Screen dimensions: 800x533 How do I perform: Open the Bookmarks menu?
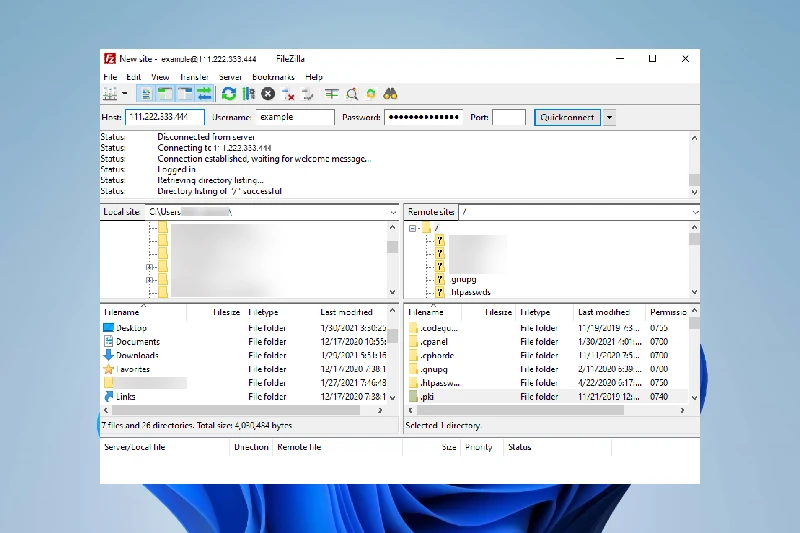pyautogui.click(x=273, y=77)
